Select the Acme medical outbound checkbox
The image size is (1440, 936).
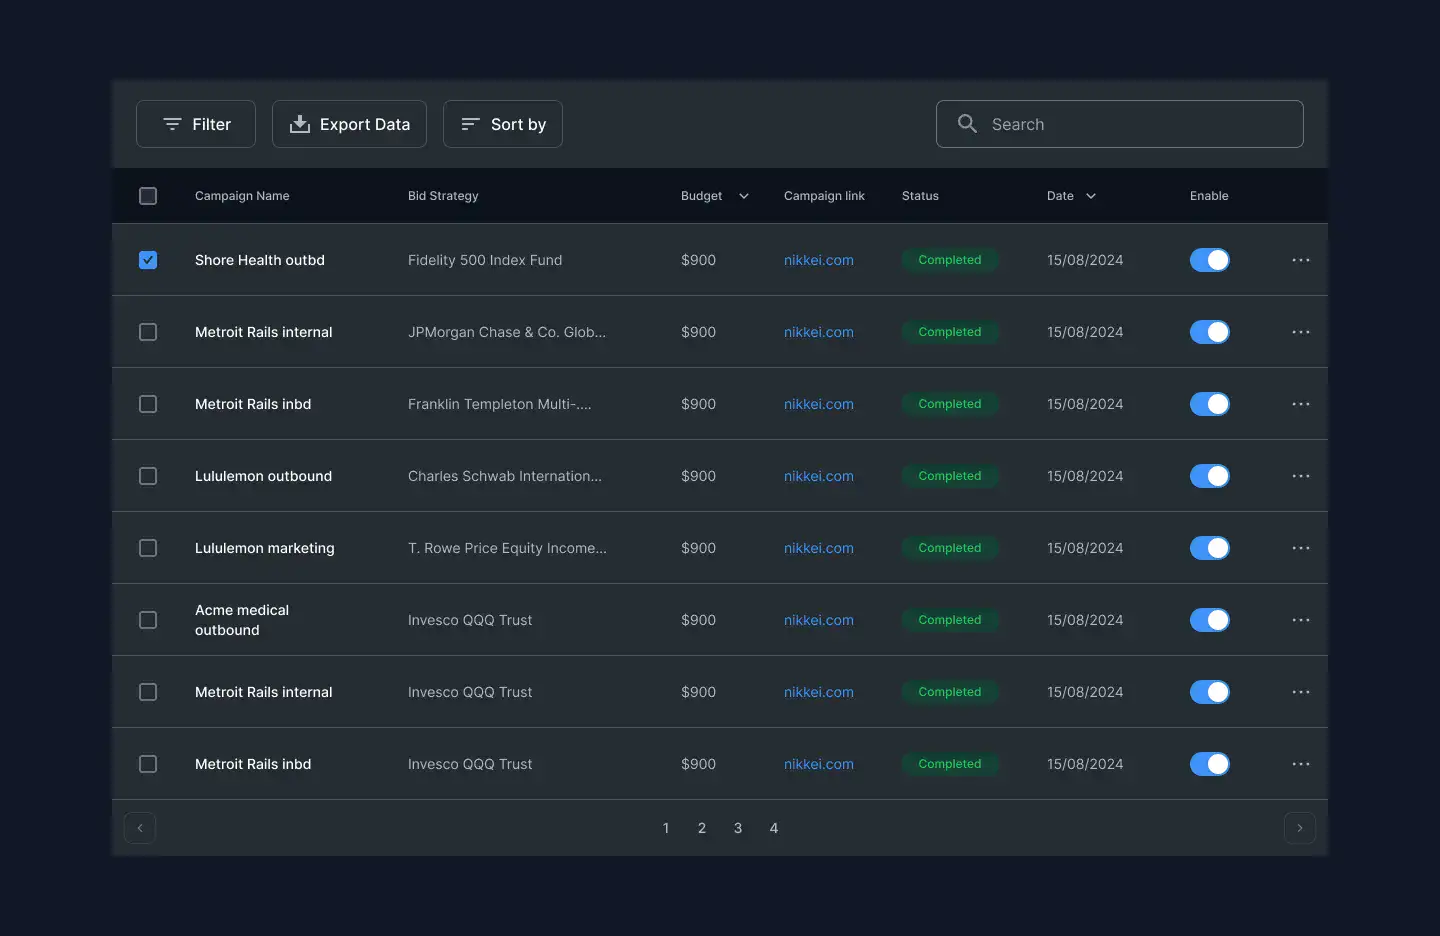(x=148, y=620)
